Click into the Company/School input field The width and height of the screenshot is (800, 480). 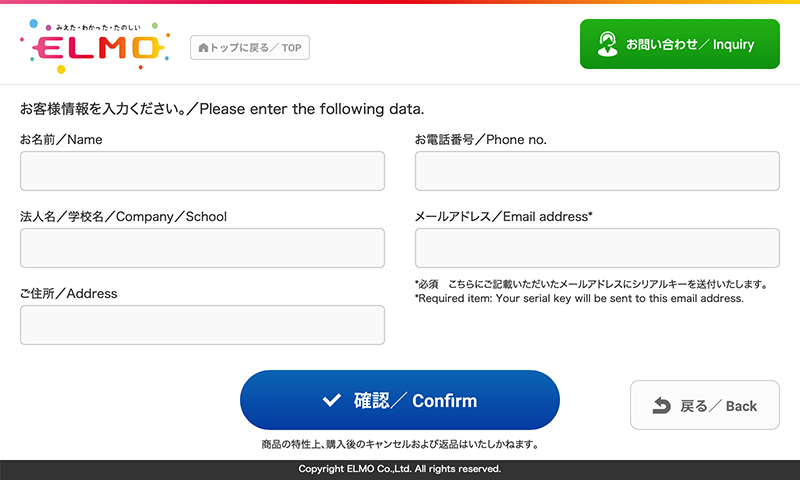click(202, 248)
